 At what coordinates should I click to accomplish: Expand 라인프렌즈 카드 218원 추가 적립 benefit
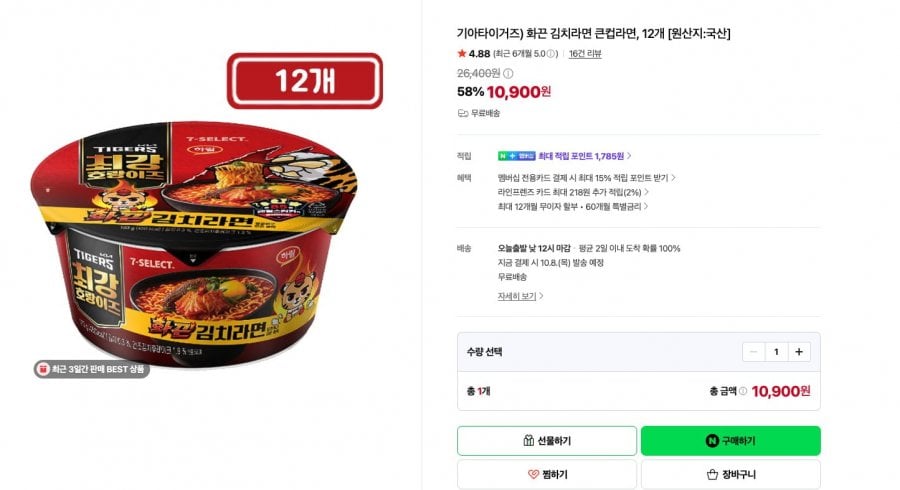(573, 192)
